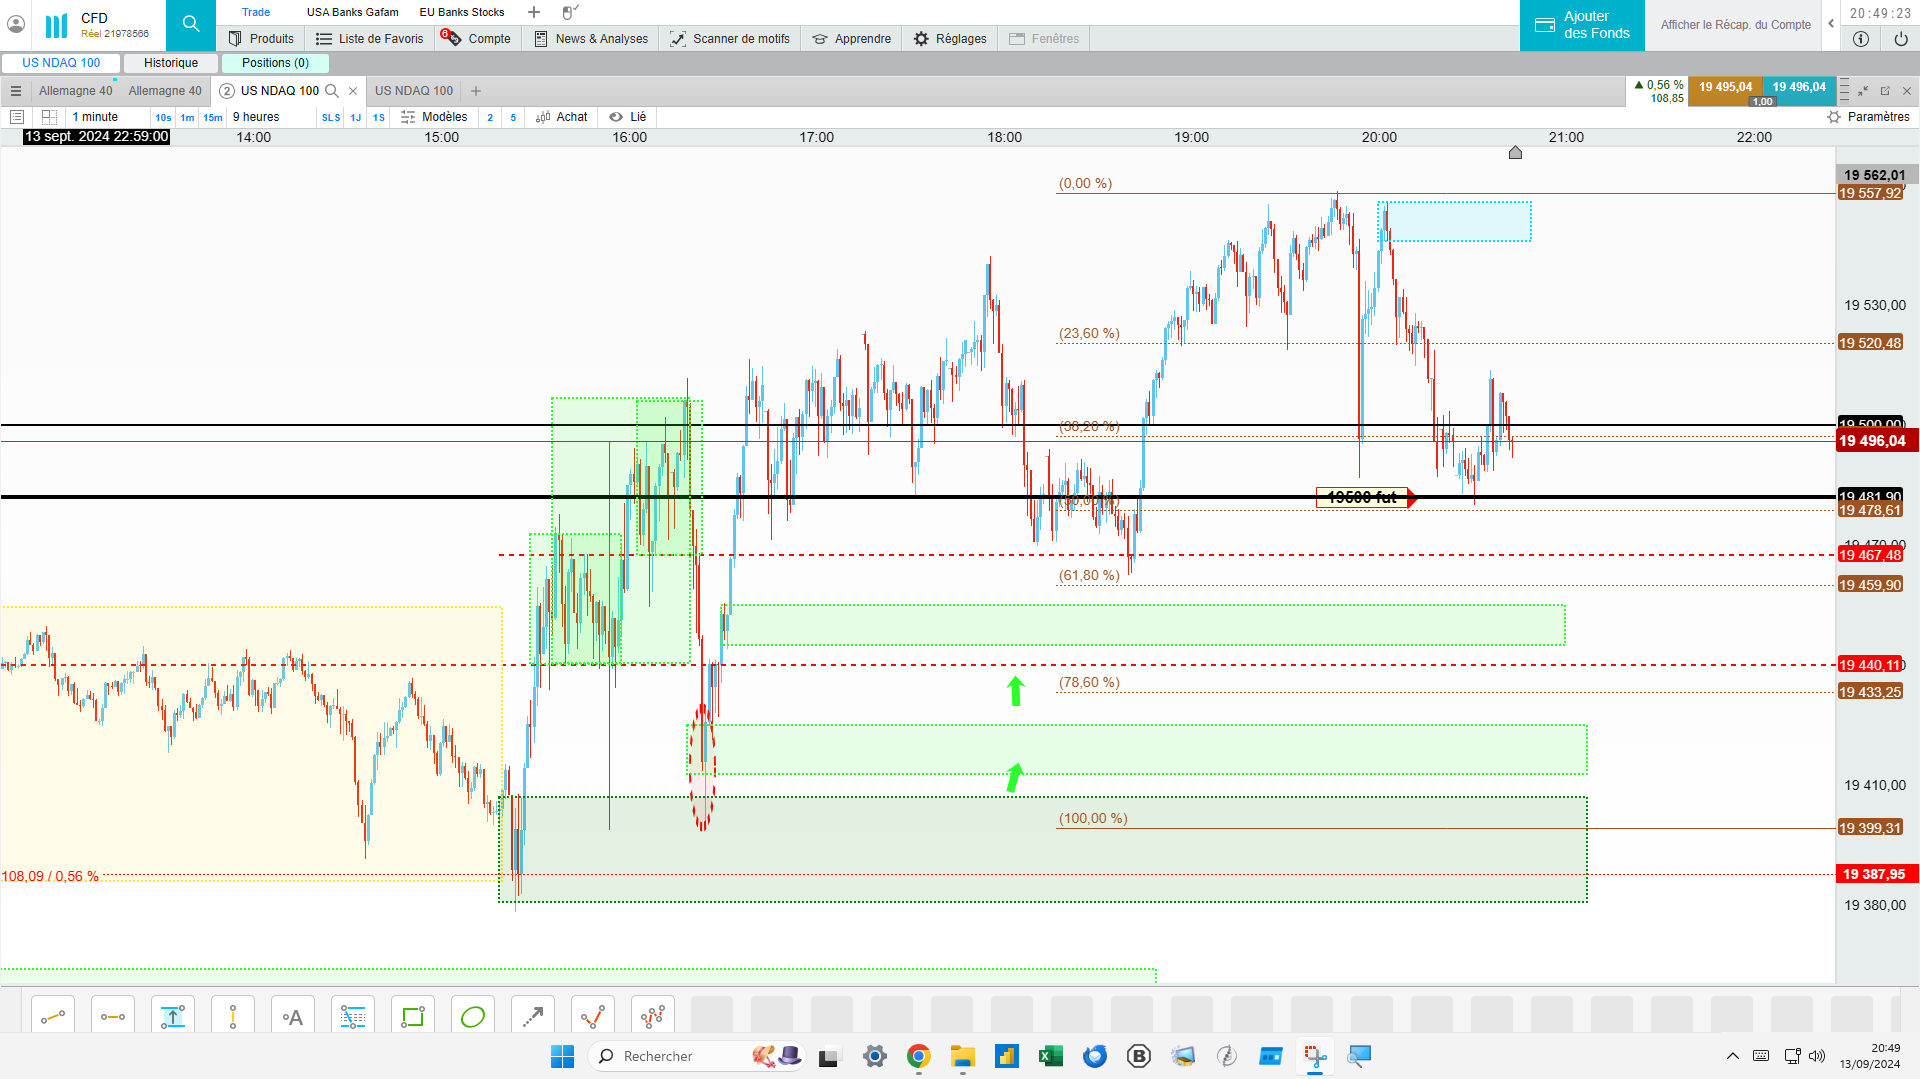Pick the arrow drawing tool
This screenshot has height=1079, width=1920.
[533, 1017]
